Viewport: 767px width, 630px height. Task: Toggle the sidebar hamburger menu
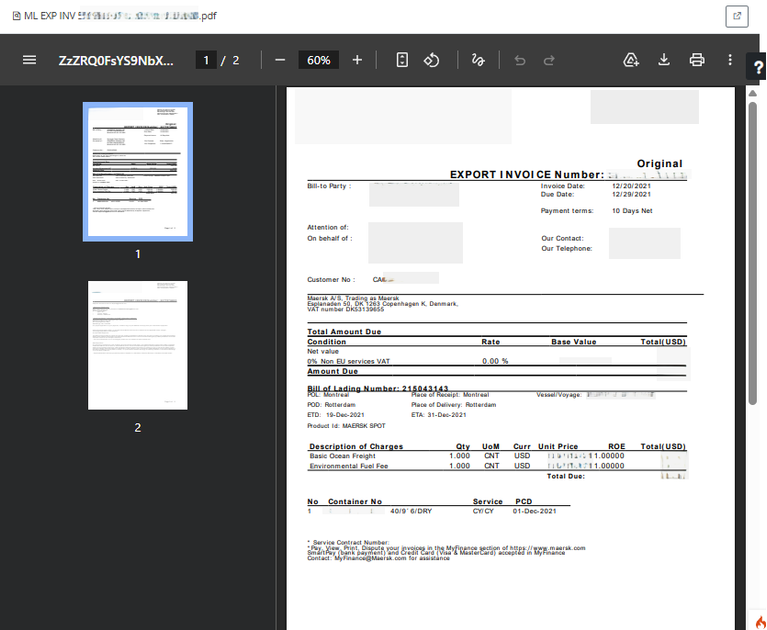click(x=29, y=60)
